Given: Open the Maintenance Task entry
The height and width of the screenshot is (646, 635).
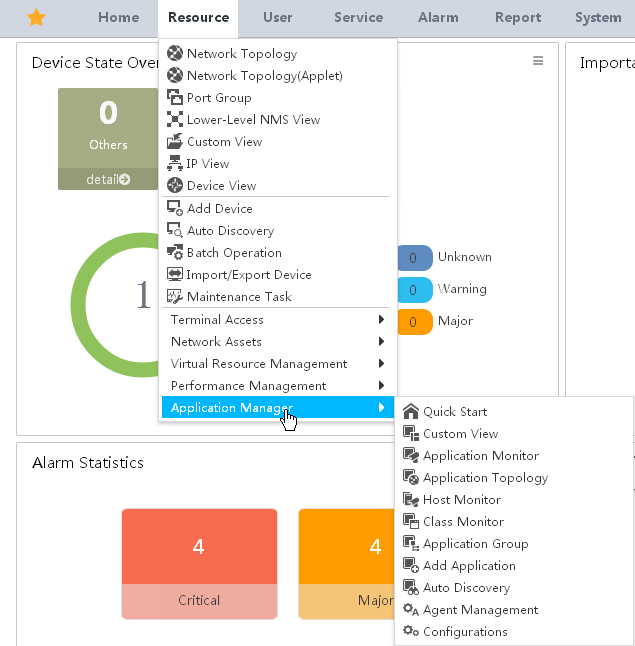Looking at the screenshot, I should (x=239, y=297).
